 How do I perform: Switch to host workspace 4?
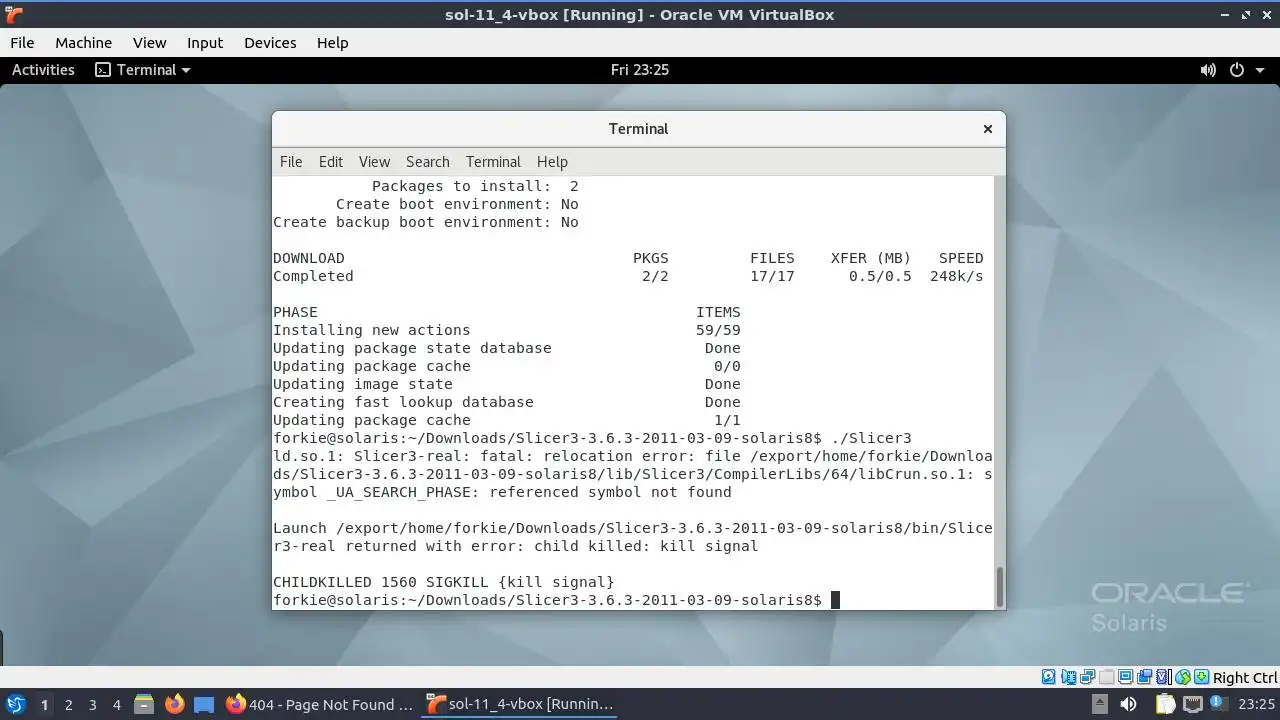pyautogui.click(x=116, y=705)
